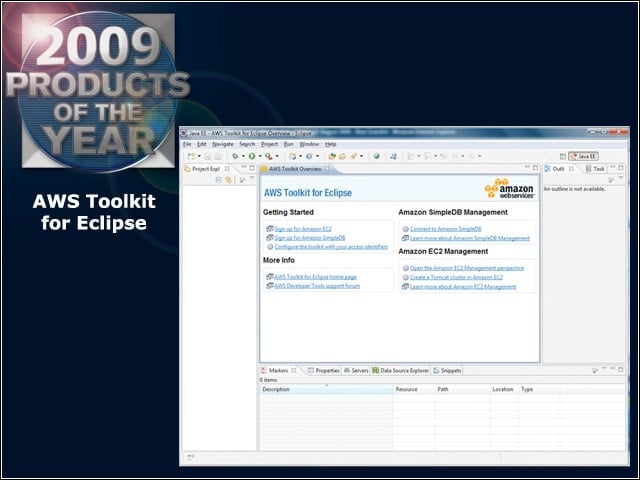Minimize the editor area
This screenshot has width=640, height=480.
pos(527,167)
